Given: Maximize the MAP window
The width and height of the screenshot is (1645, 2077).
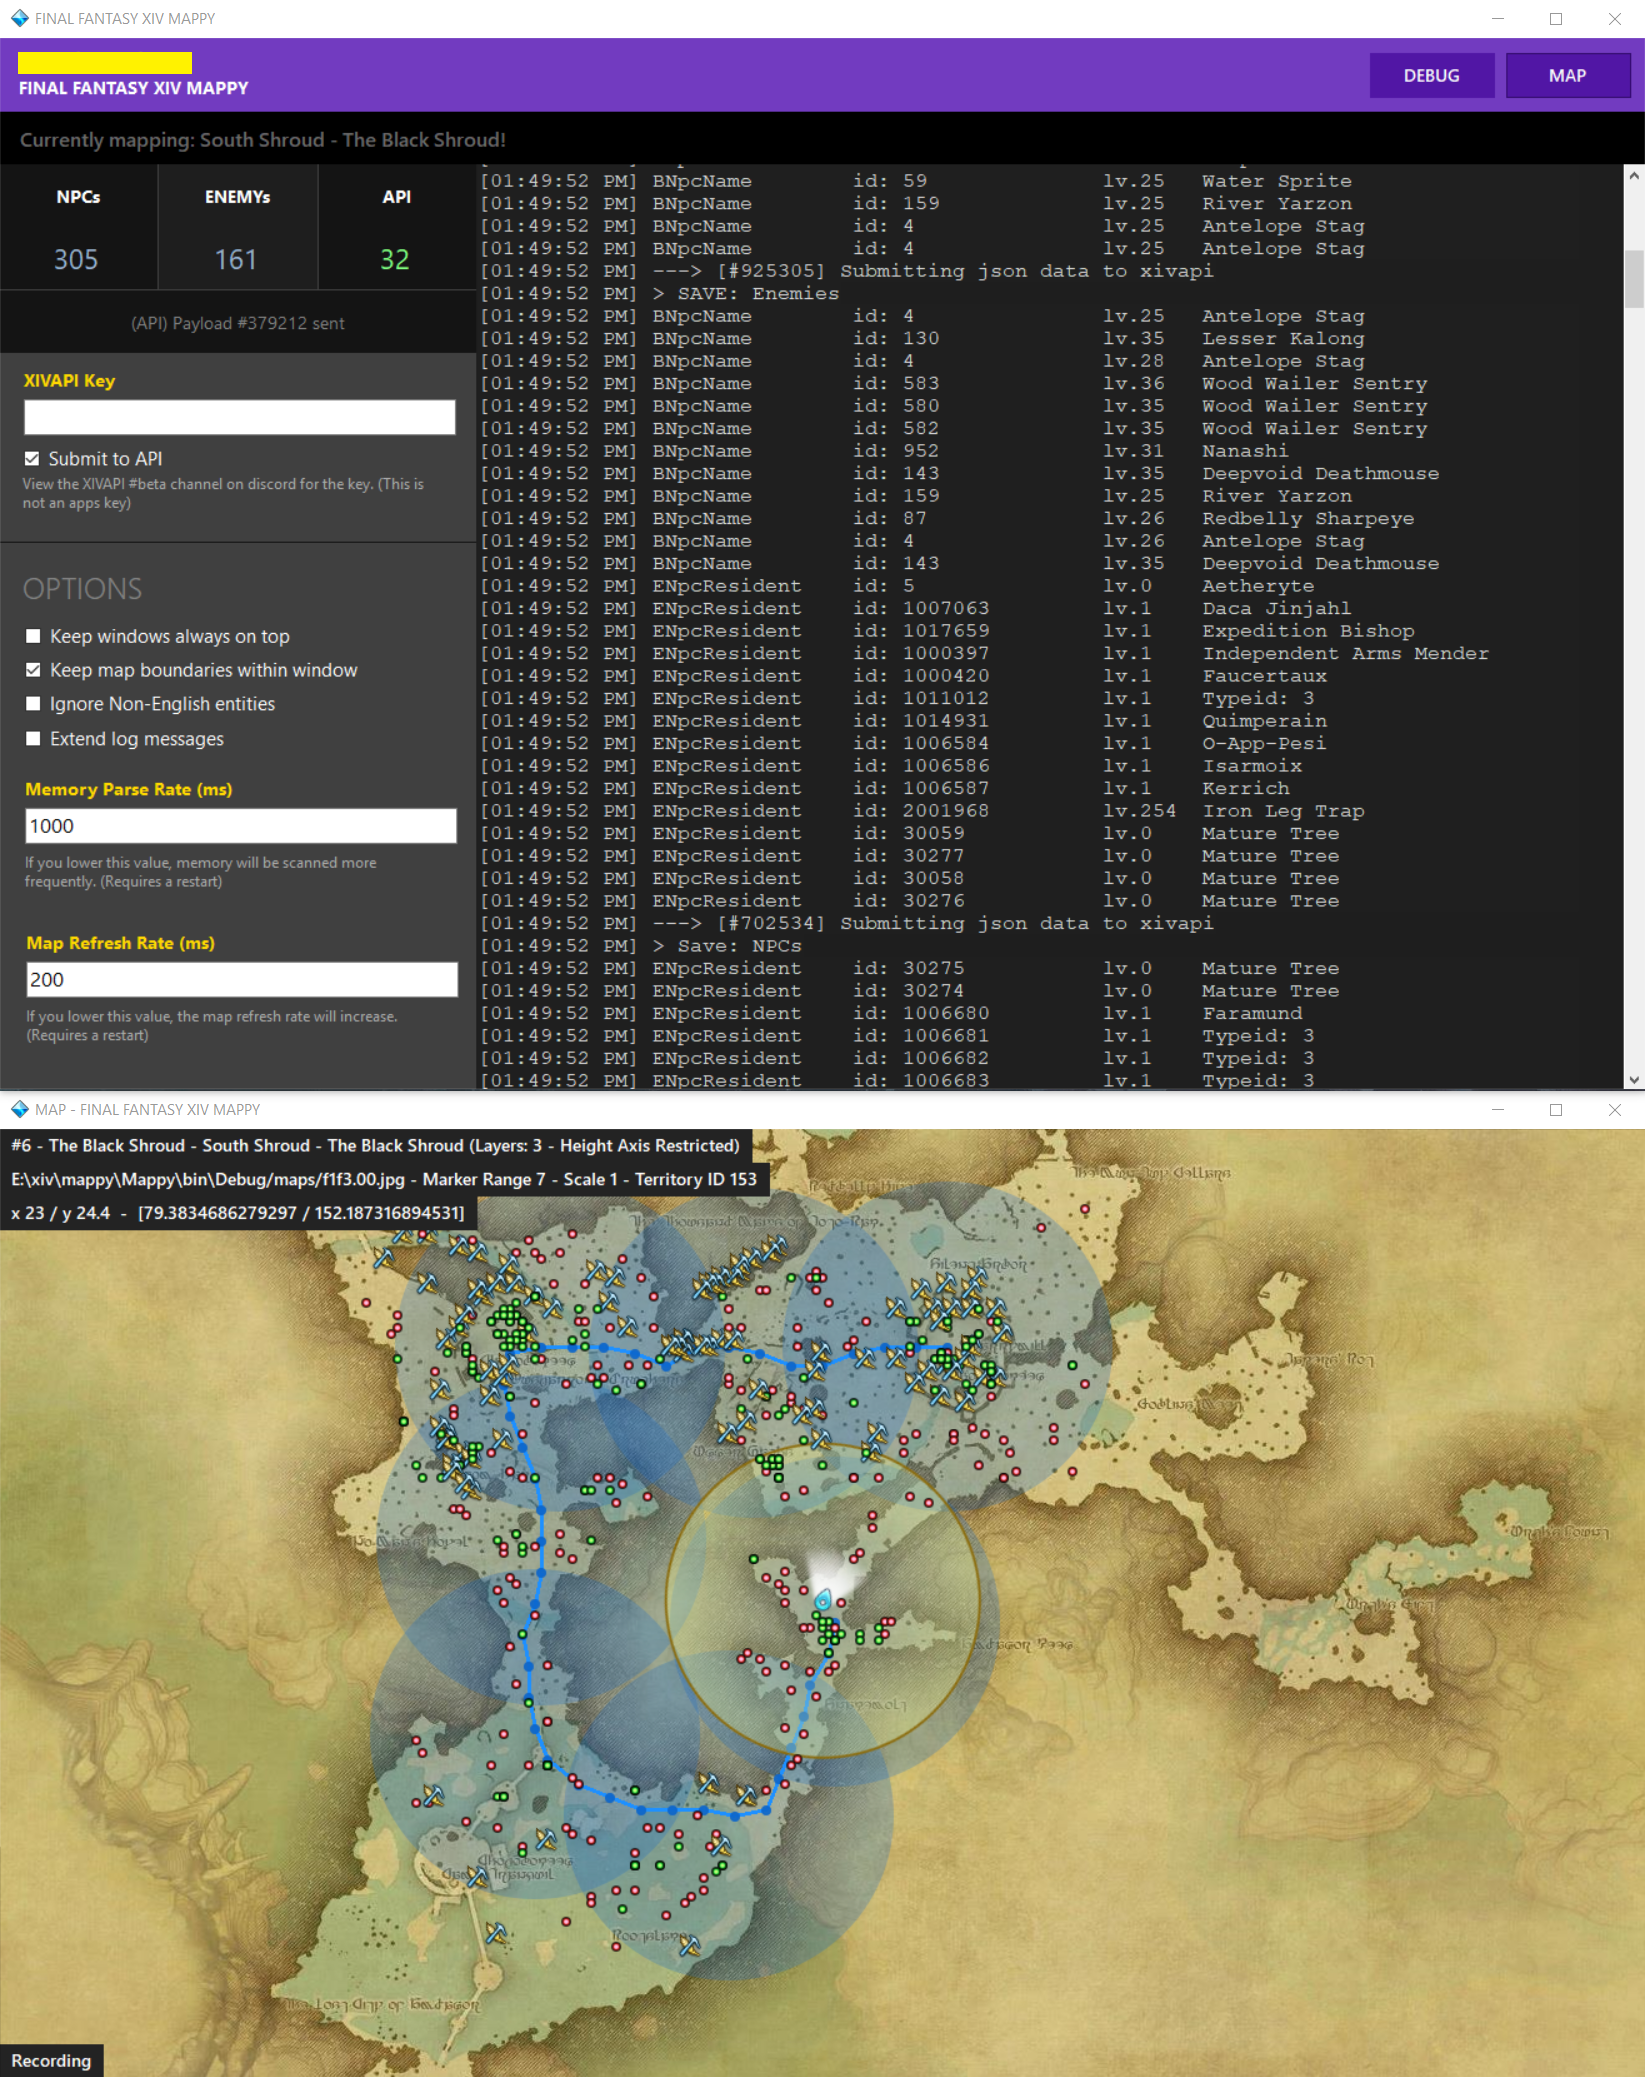Looking at the screenshot, I should (x=1556, y=1109).
